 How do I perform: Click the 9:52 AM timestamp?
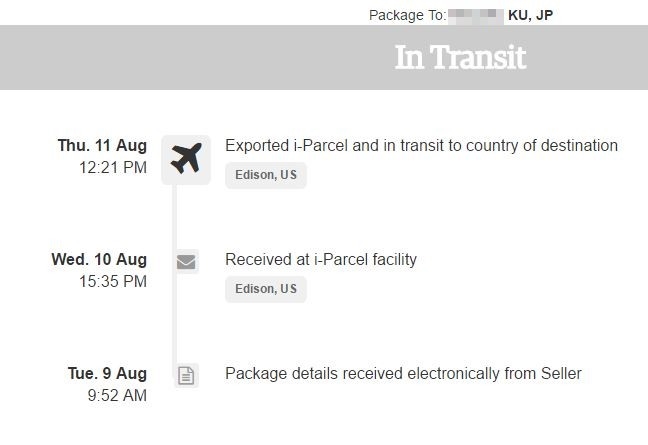(x=116, y=396)
